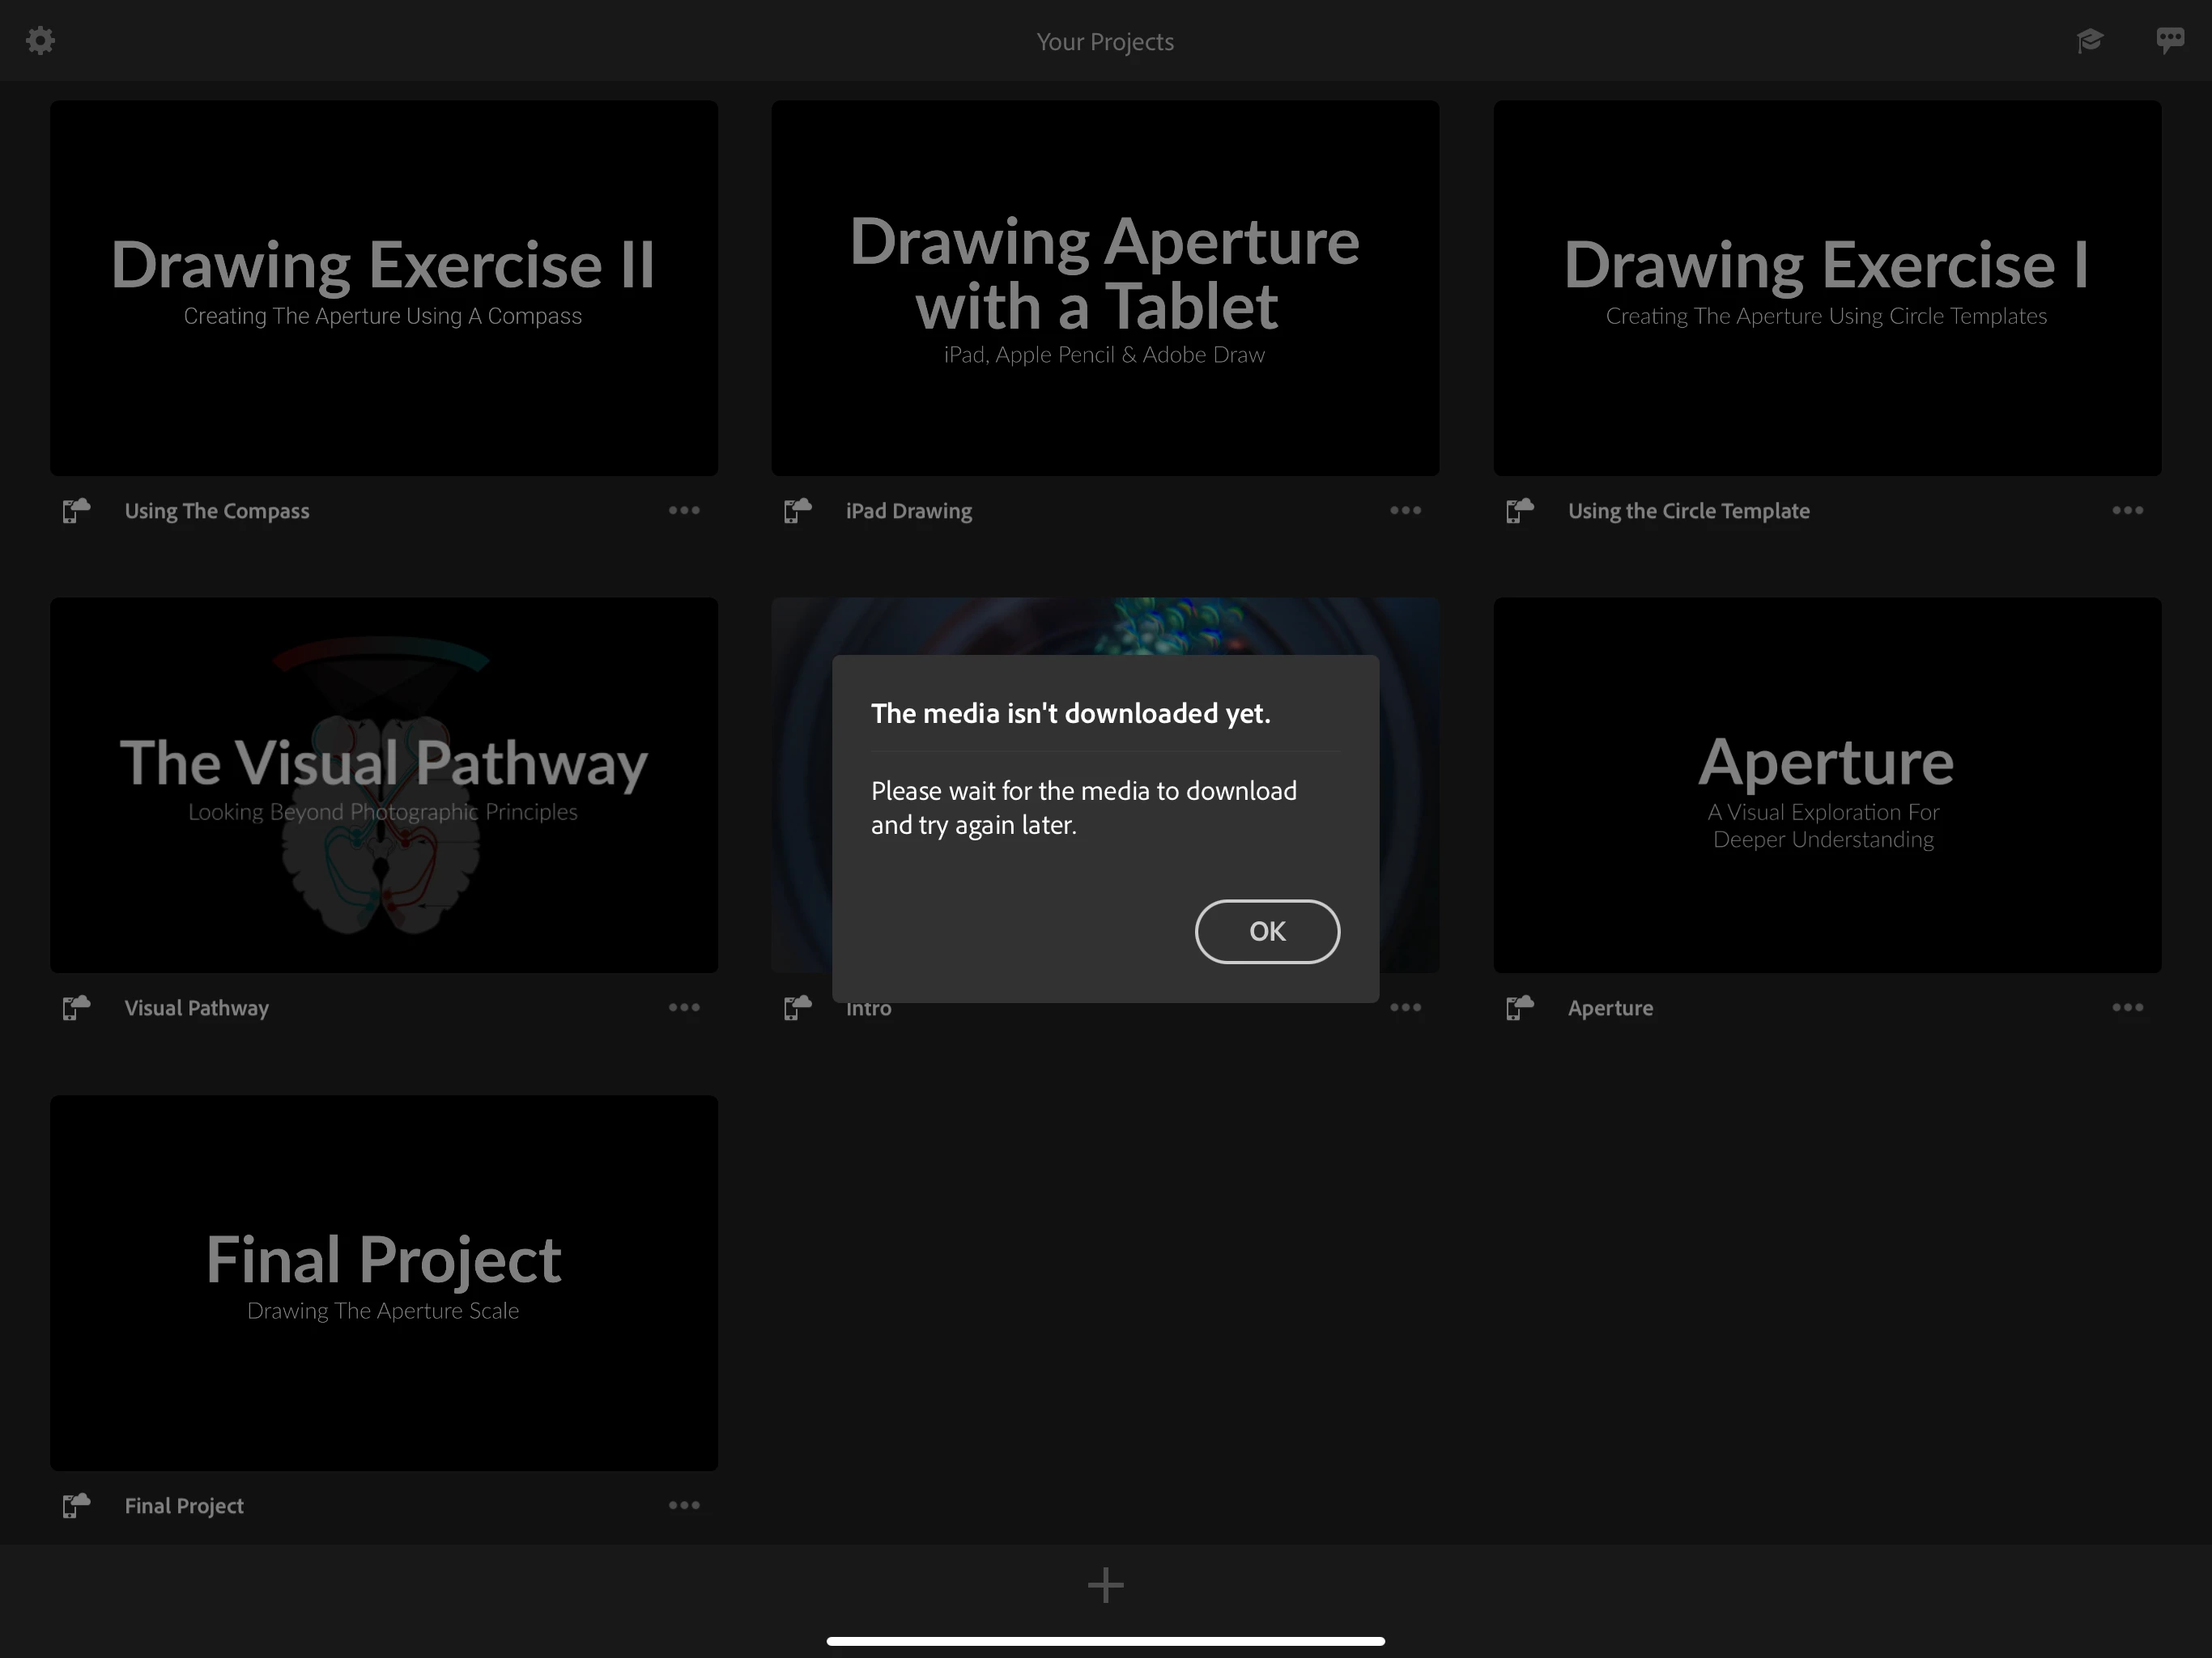Viewport: 2212px width, 1658px height.
Task: Open Drawing Aperture with a Tablet thumbnail
Action: pos(1105,288)
